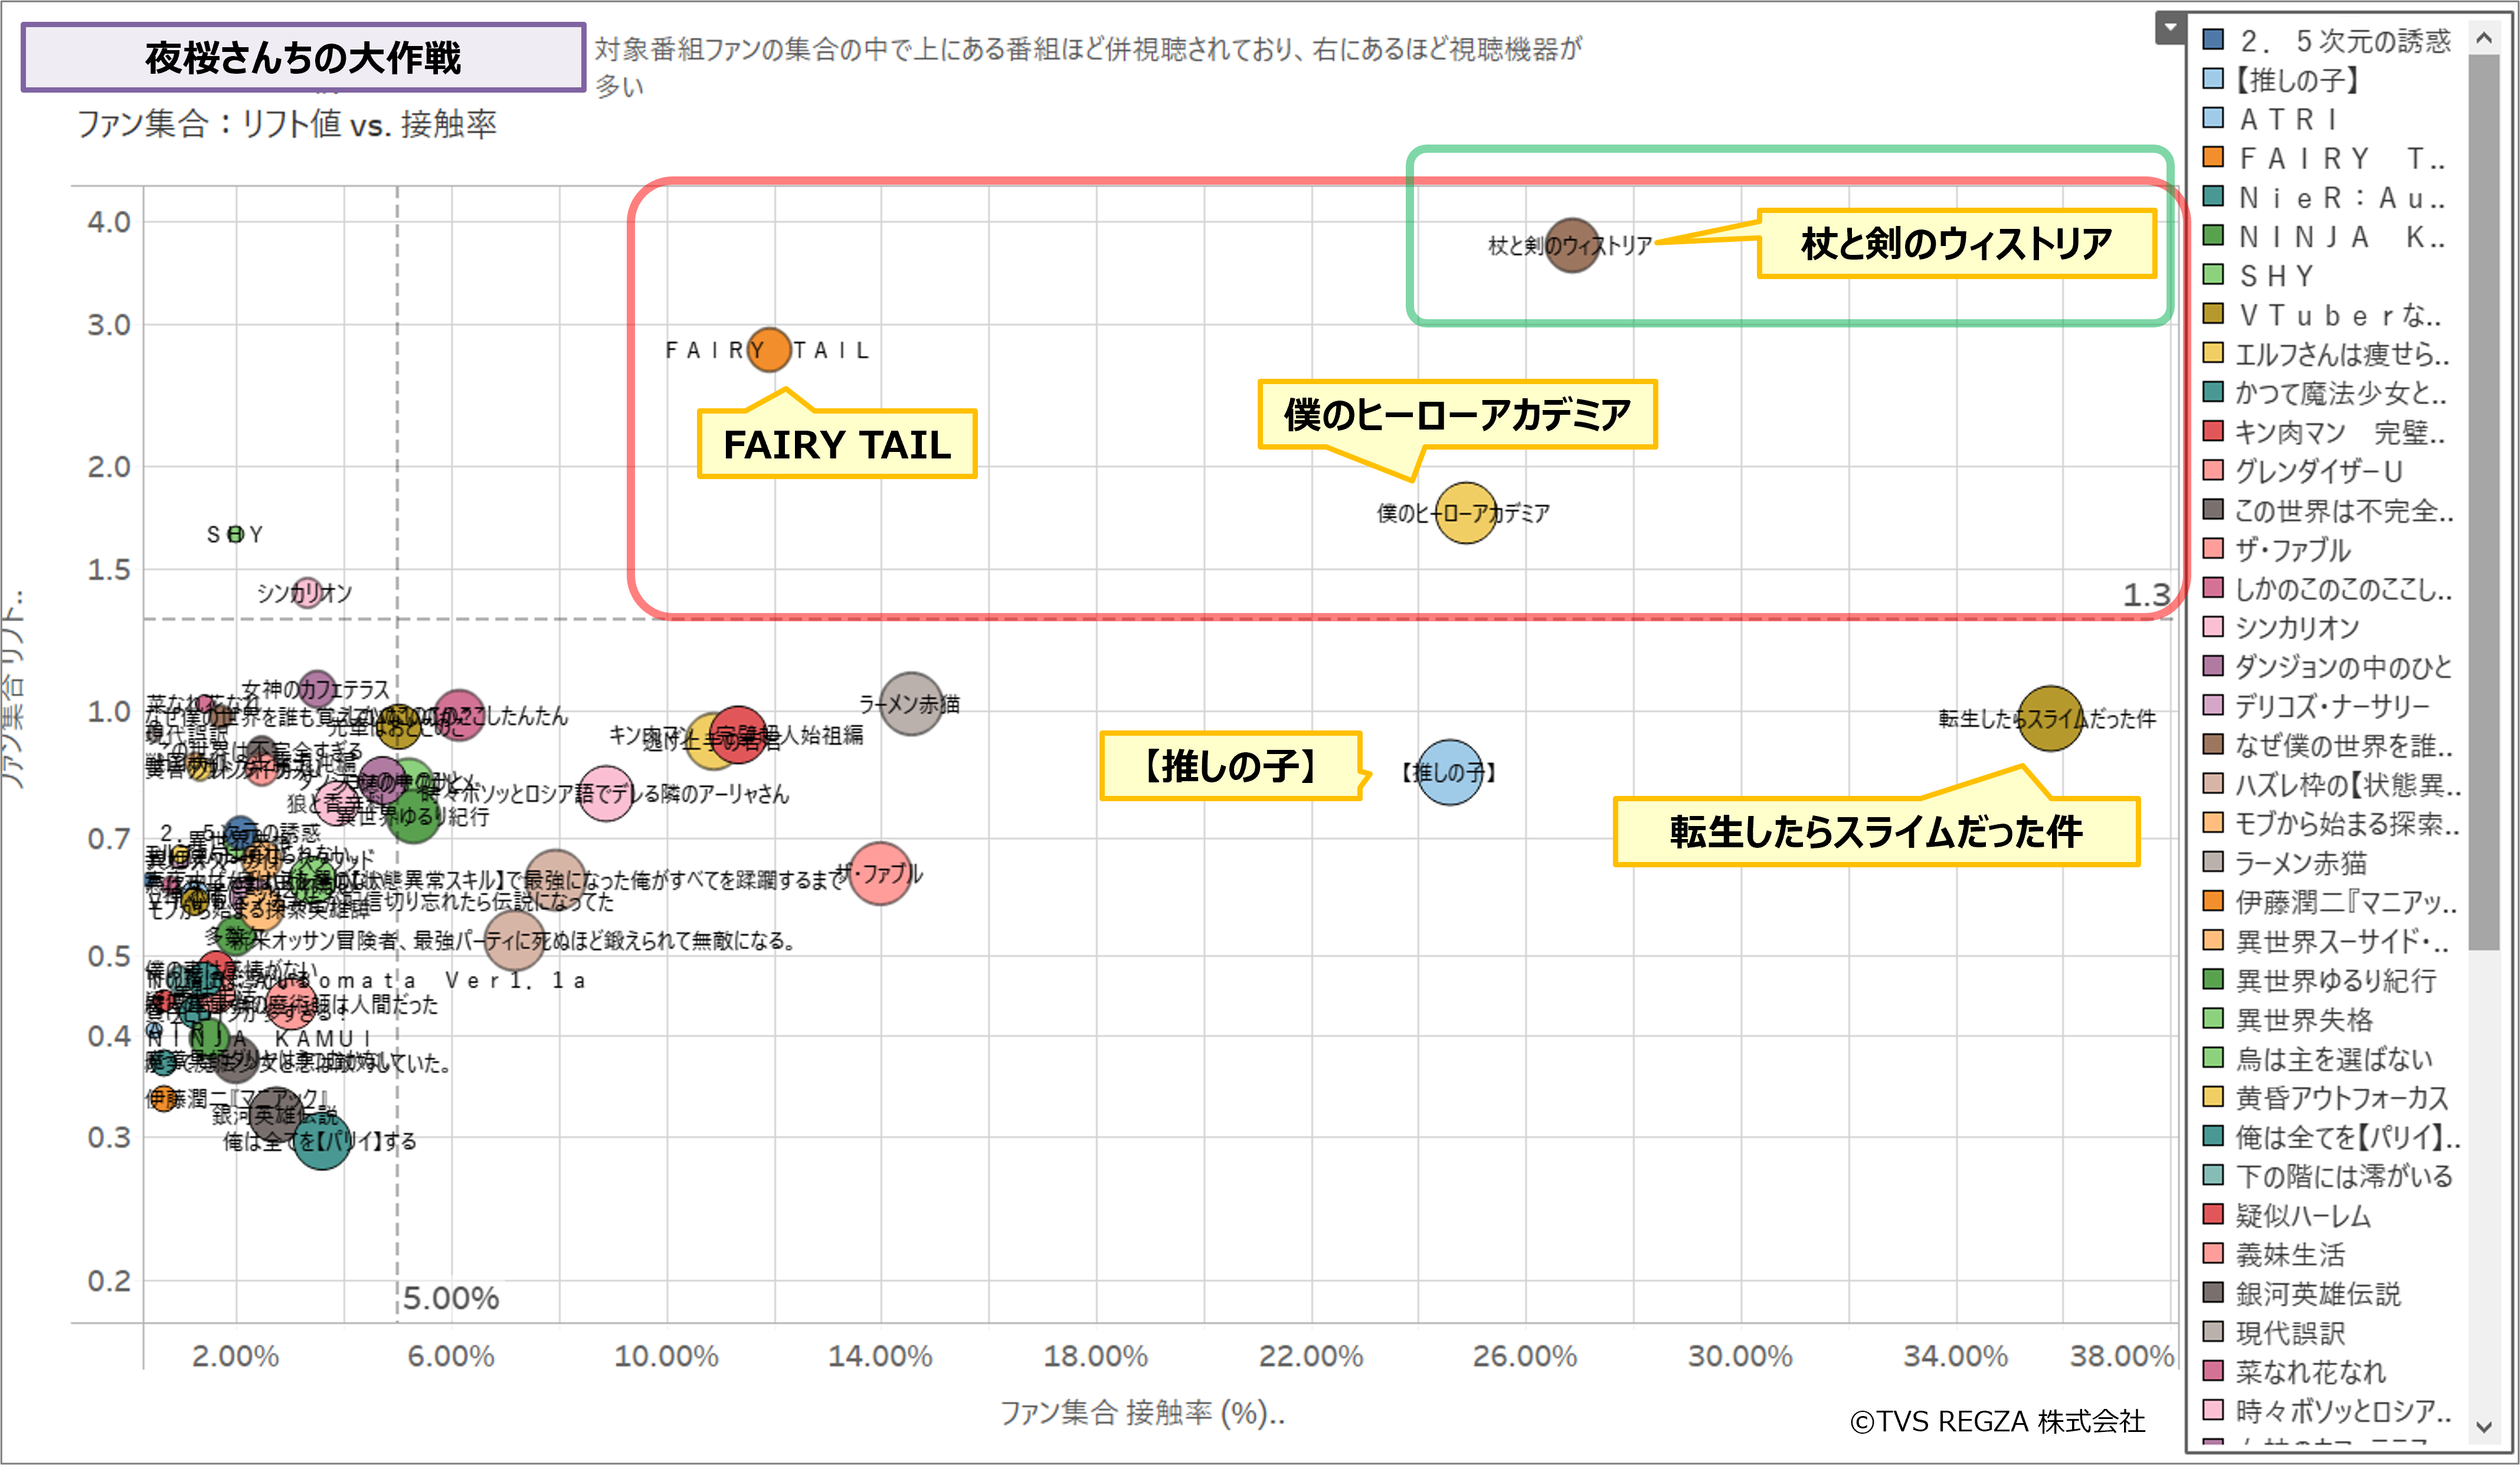Click the small green SHY bubble

235,534
